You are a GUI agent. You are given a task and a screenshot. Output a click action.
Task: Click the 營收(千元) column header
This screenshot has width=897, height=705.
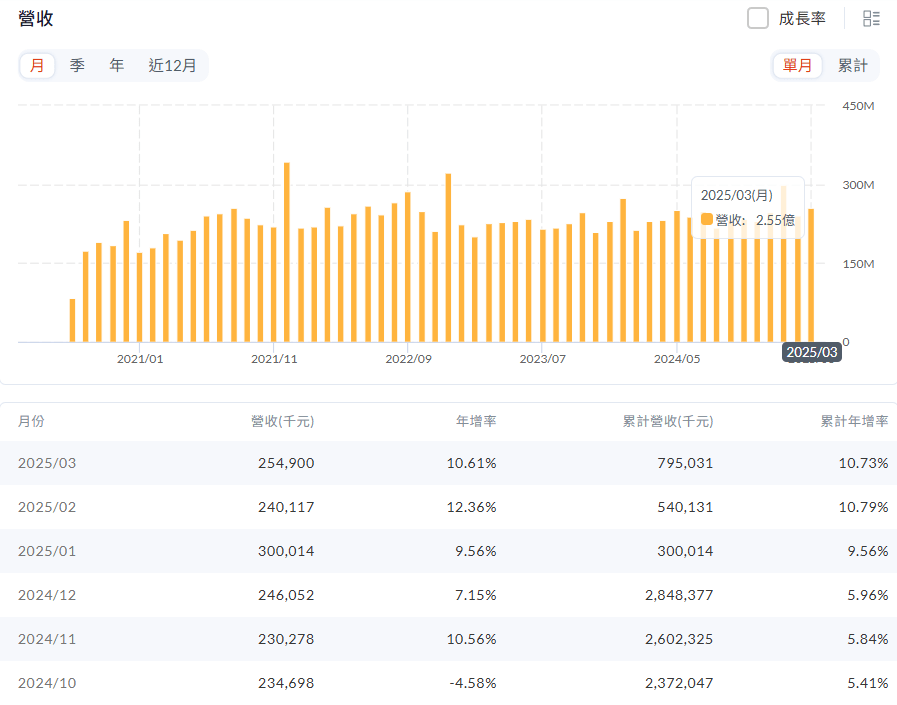tap(283, 421)
